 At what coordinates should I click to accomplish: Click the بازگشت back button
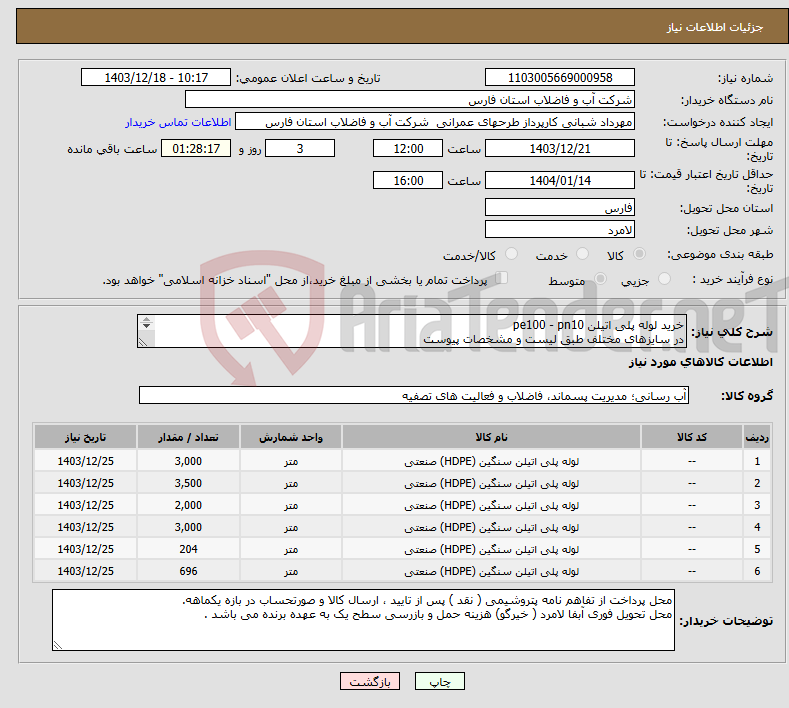[370, 681]
